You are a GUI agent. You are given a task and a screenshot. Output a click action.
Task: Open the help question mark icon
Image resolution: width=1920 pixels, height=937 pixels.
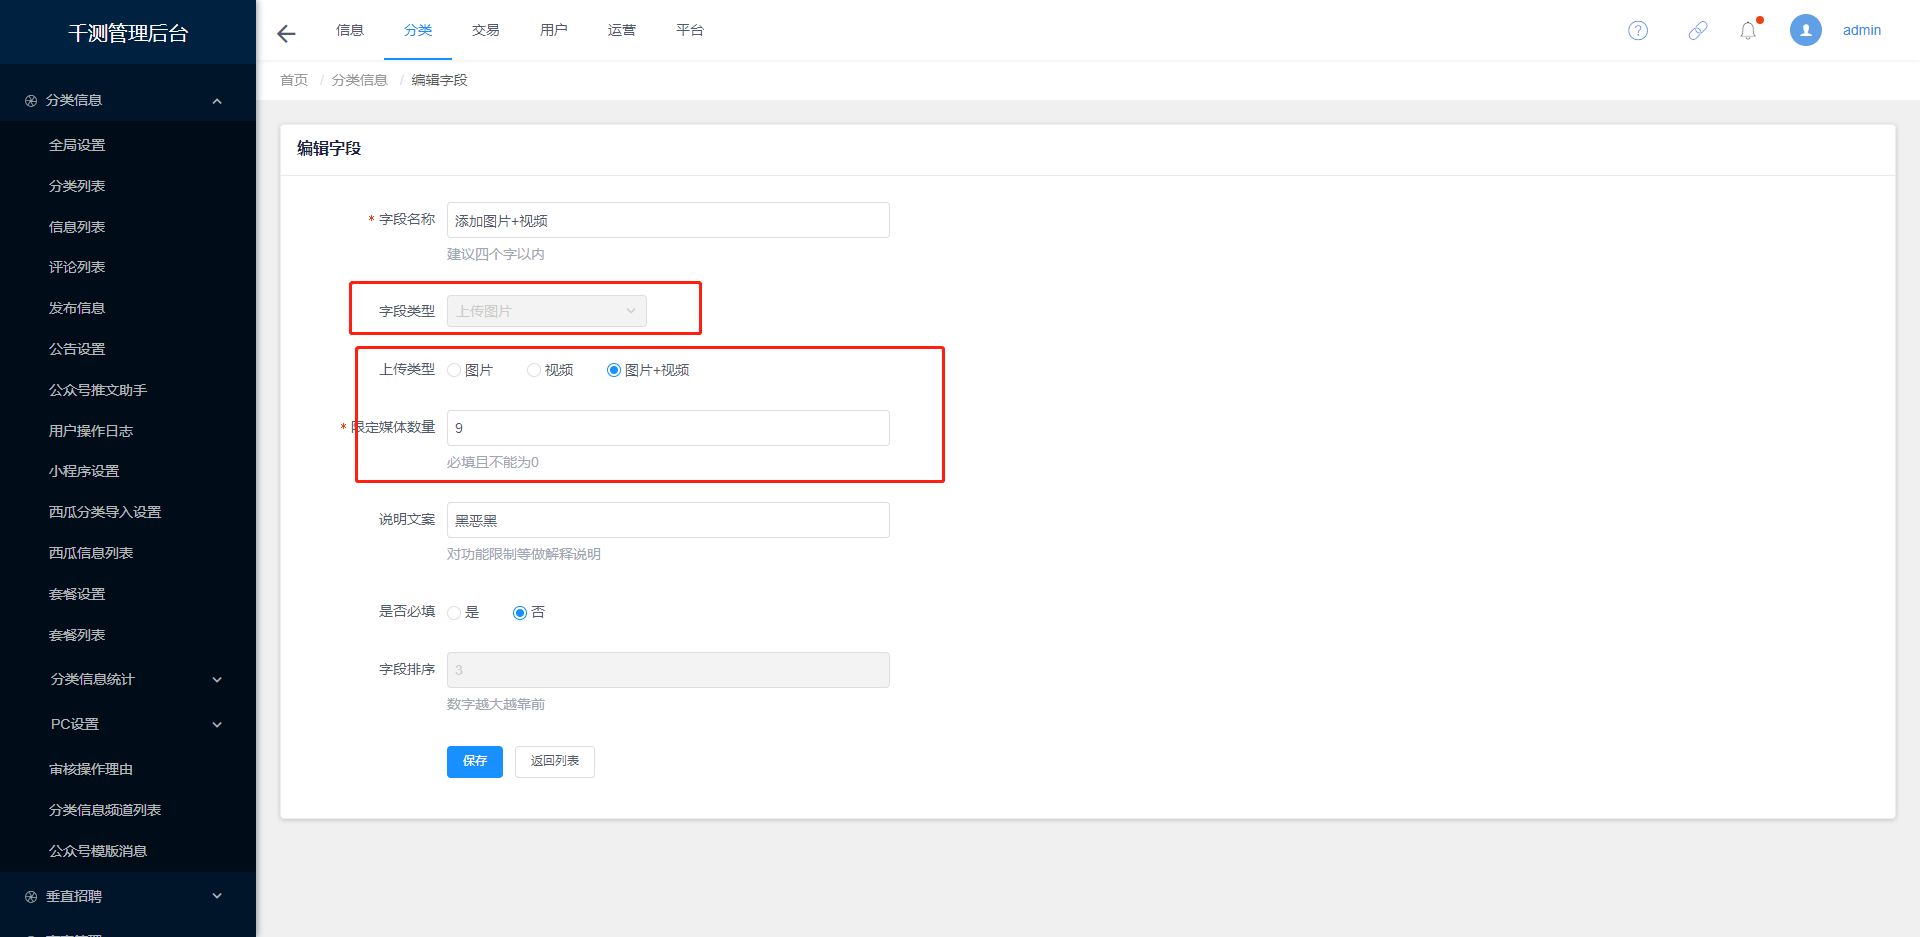(x=1638, y=31)
